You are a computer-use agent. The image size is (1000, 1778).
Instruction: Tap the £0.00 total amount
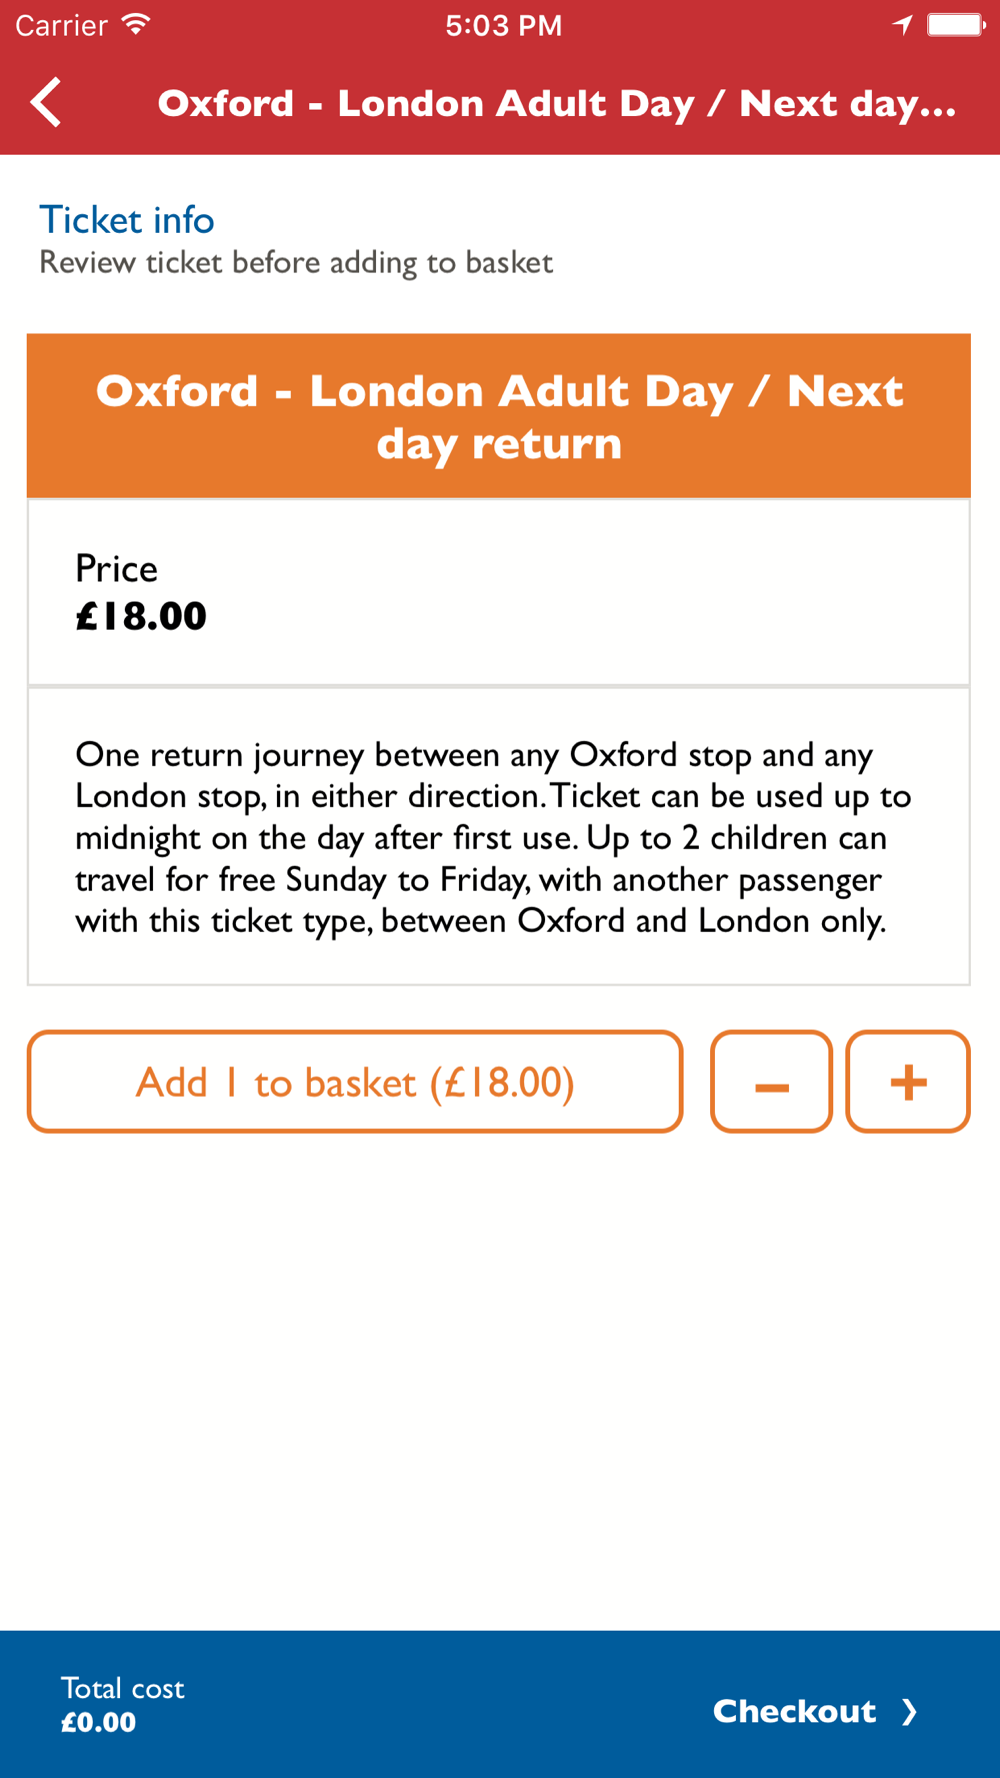pyautogui.click(x=98, y=1722)
